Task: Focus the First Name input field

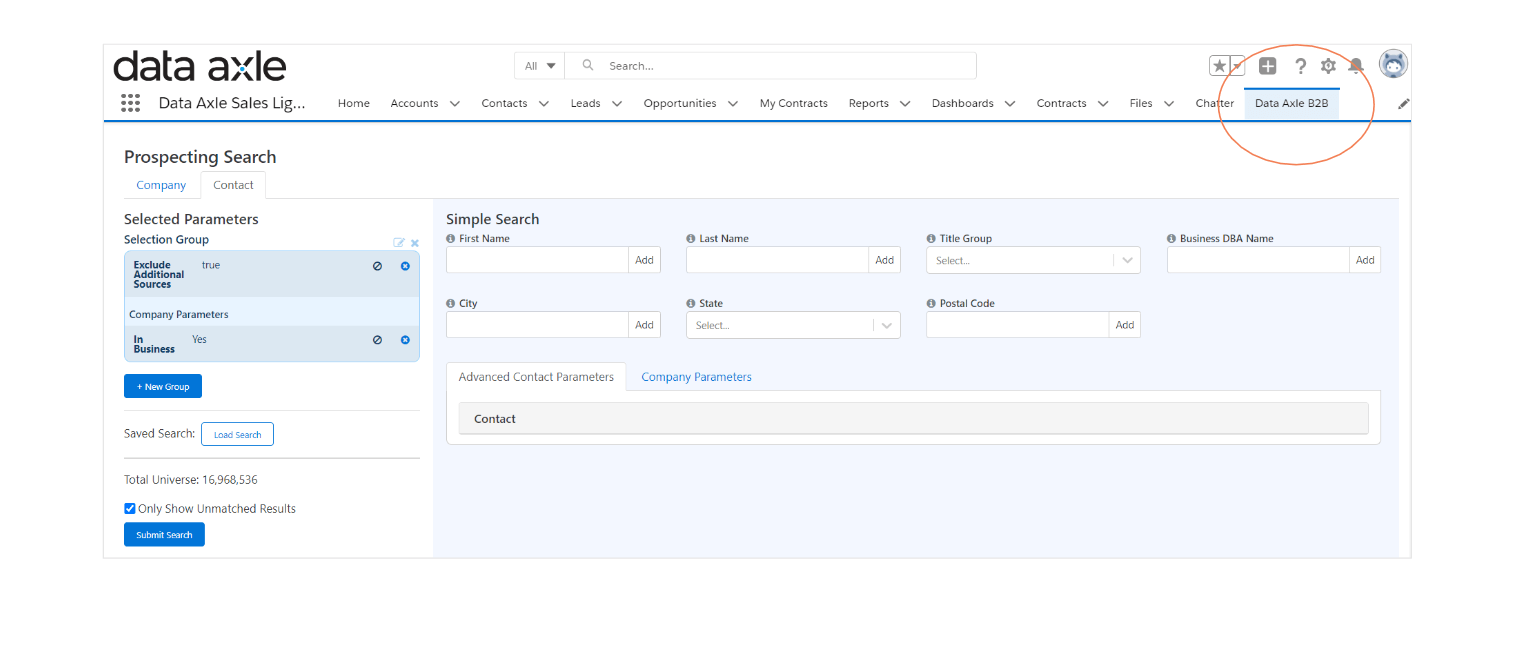Action: [538, 260]
